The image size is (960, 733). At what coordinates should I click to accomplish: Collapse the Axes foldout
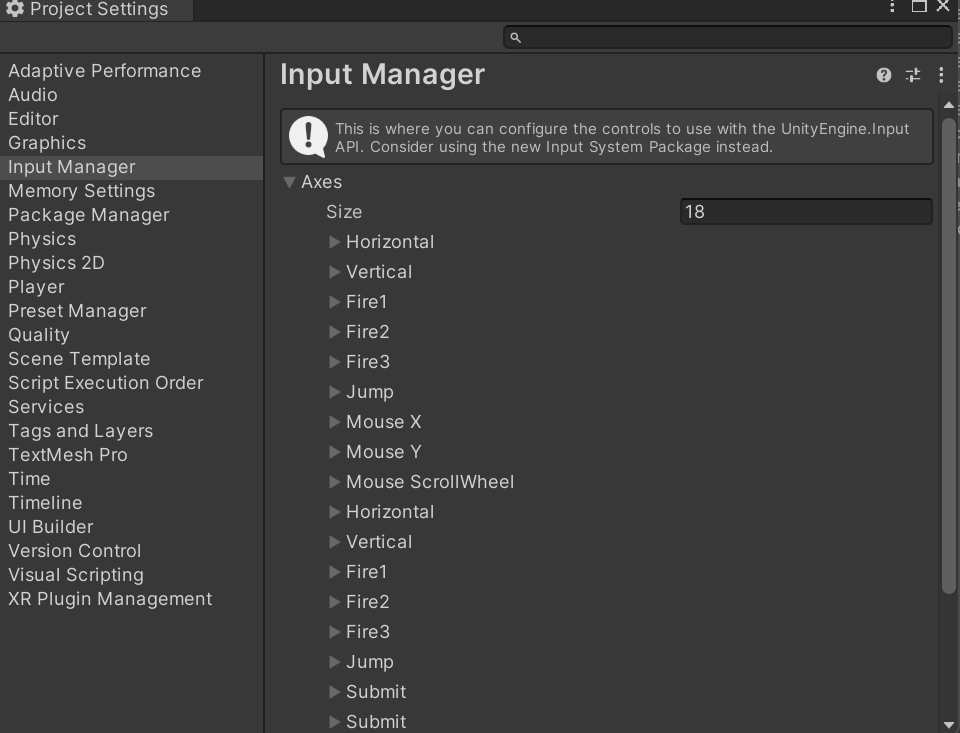290,182
